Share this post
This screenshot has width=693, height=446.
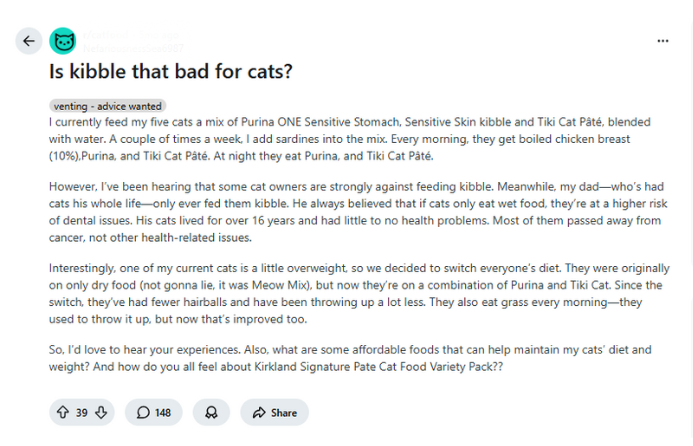point(274,412)
